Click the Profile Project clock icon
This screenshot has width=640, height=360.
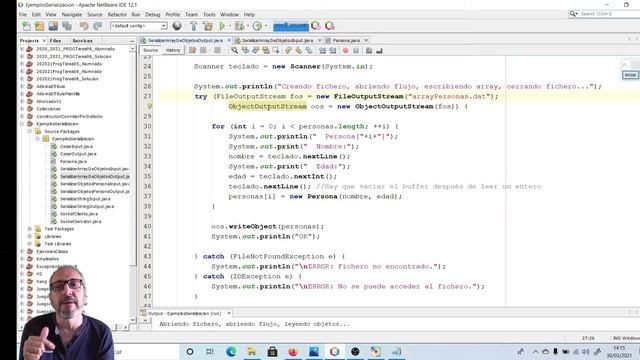click(x=257, y=26)
